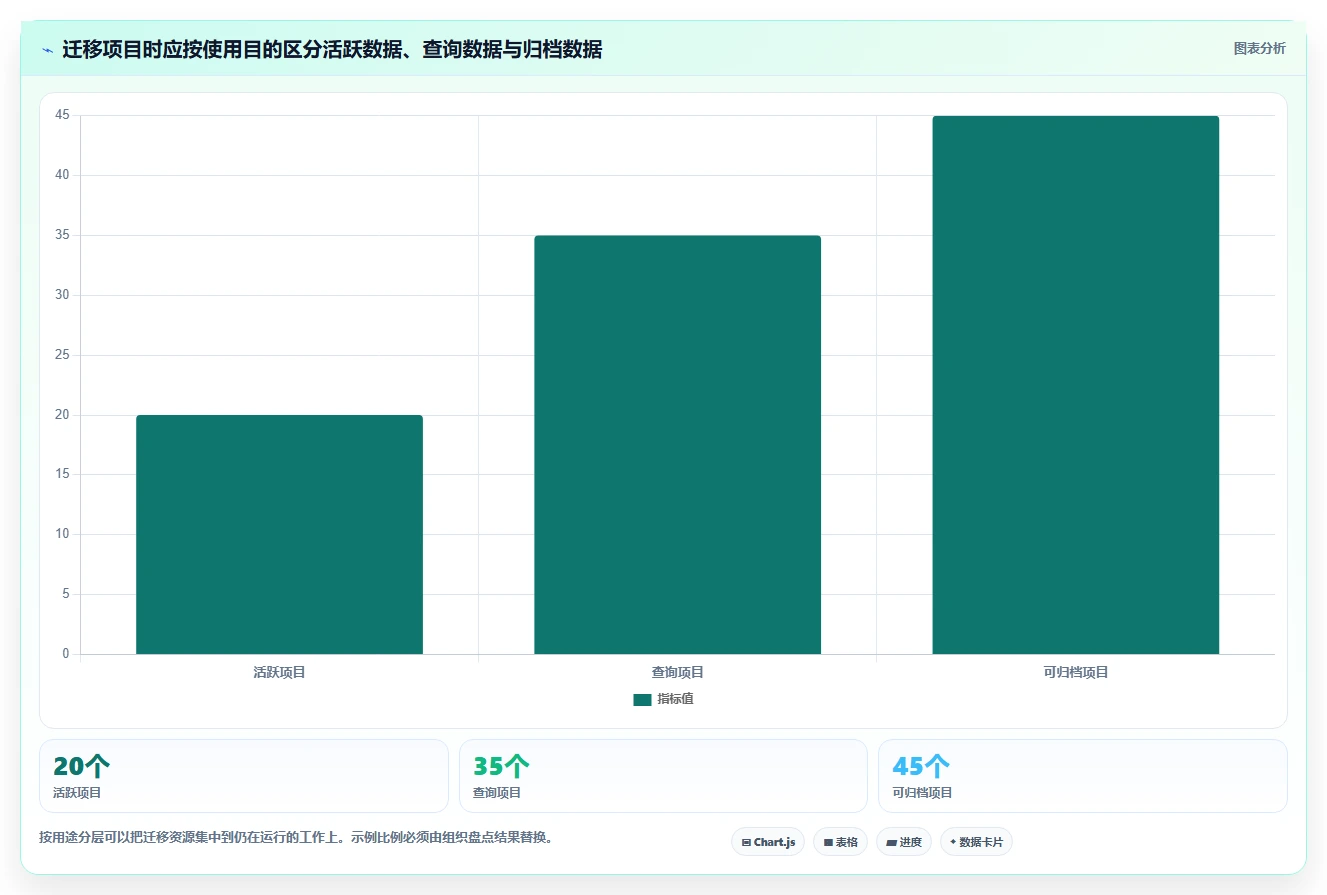
Task: Click the 指标值 legend color box
Action: click(x=642, y=699)
